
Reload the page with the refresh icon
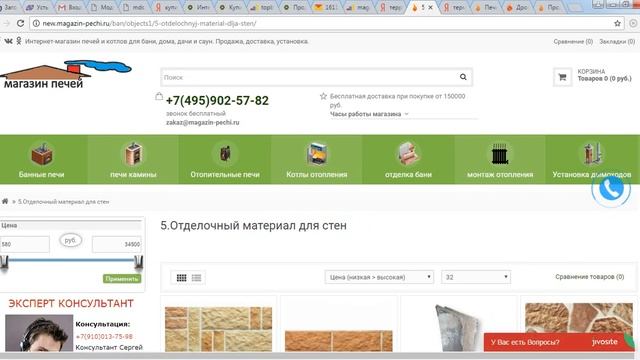click(x=20, y=24)
